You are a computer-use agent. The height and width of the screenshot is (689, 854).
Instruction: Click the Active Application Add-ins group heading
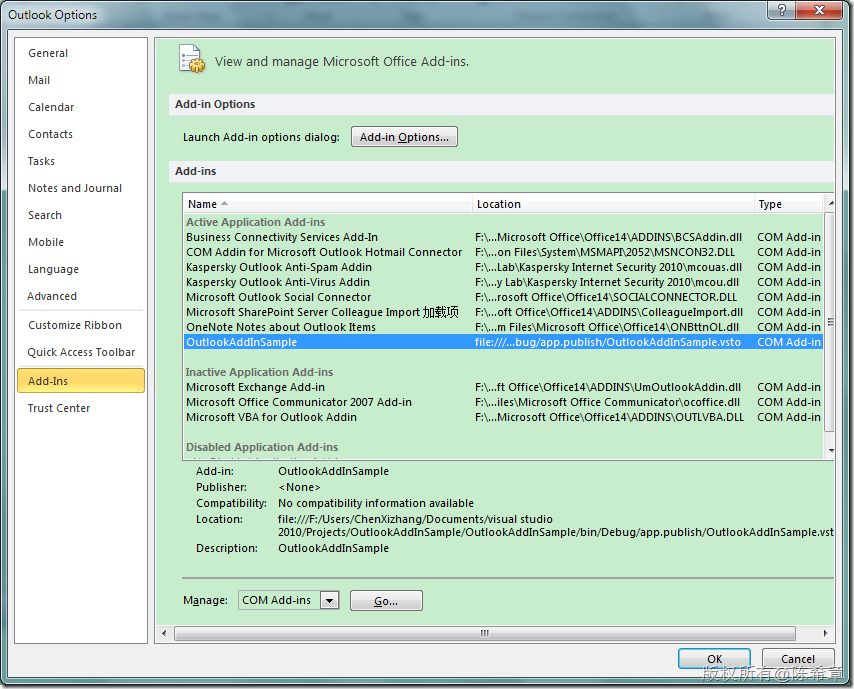click(x=255, y=222)
